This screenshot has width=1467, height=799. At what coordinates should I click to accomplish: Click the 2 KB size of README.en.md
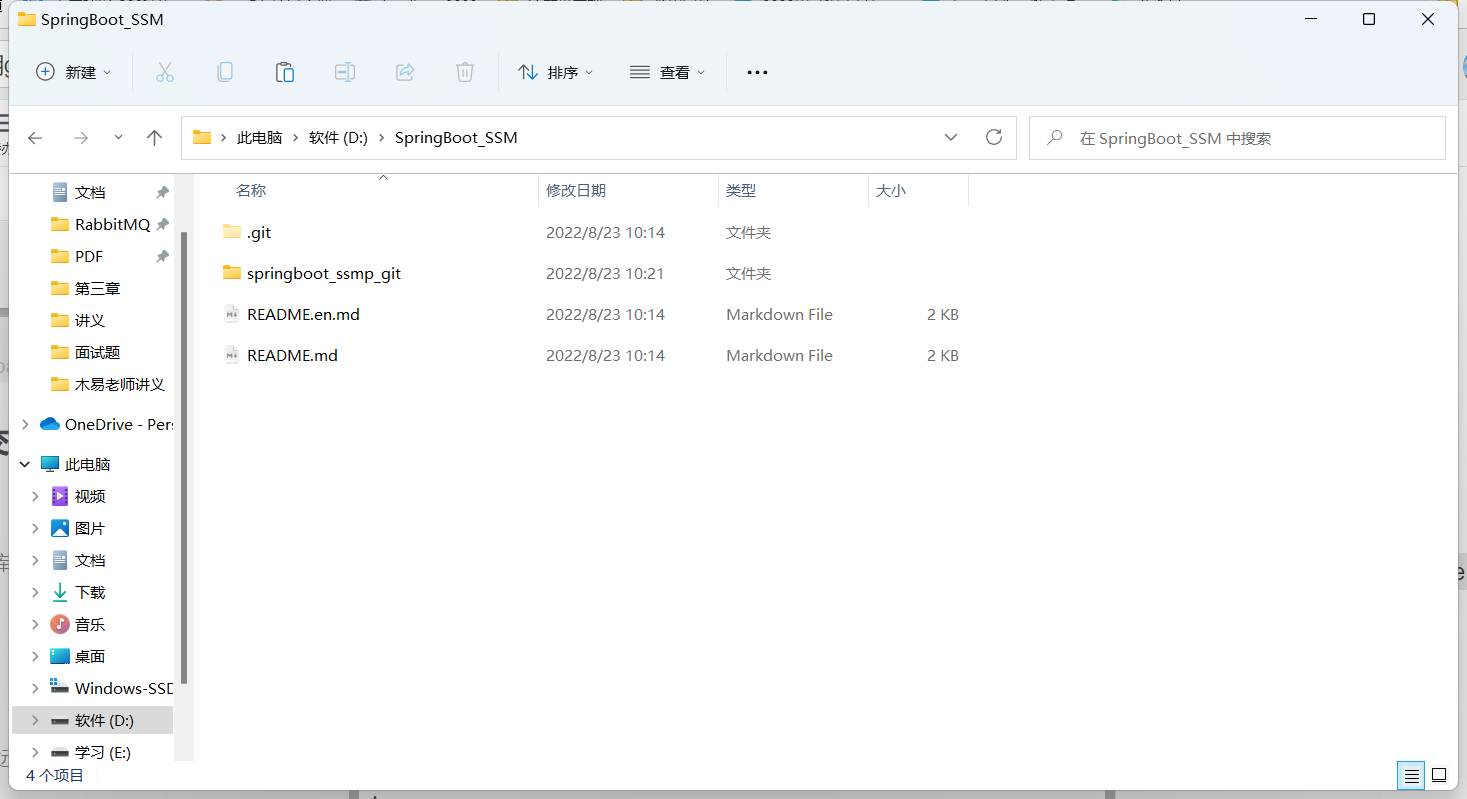(x=943, y=314)
